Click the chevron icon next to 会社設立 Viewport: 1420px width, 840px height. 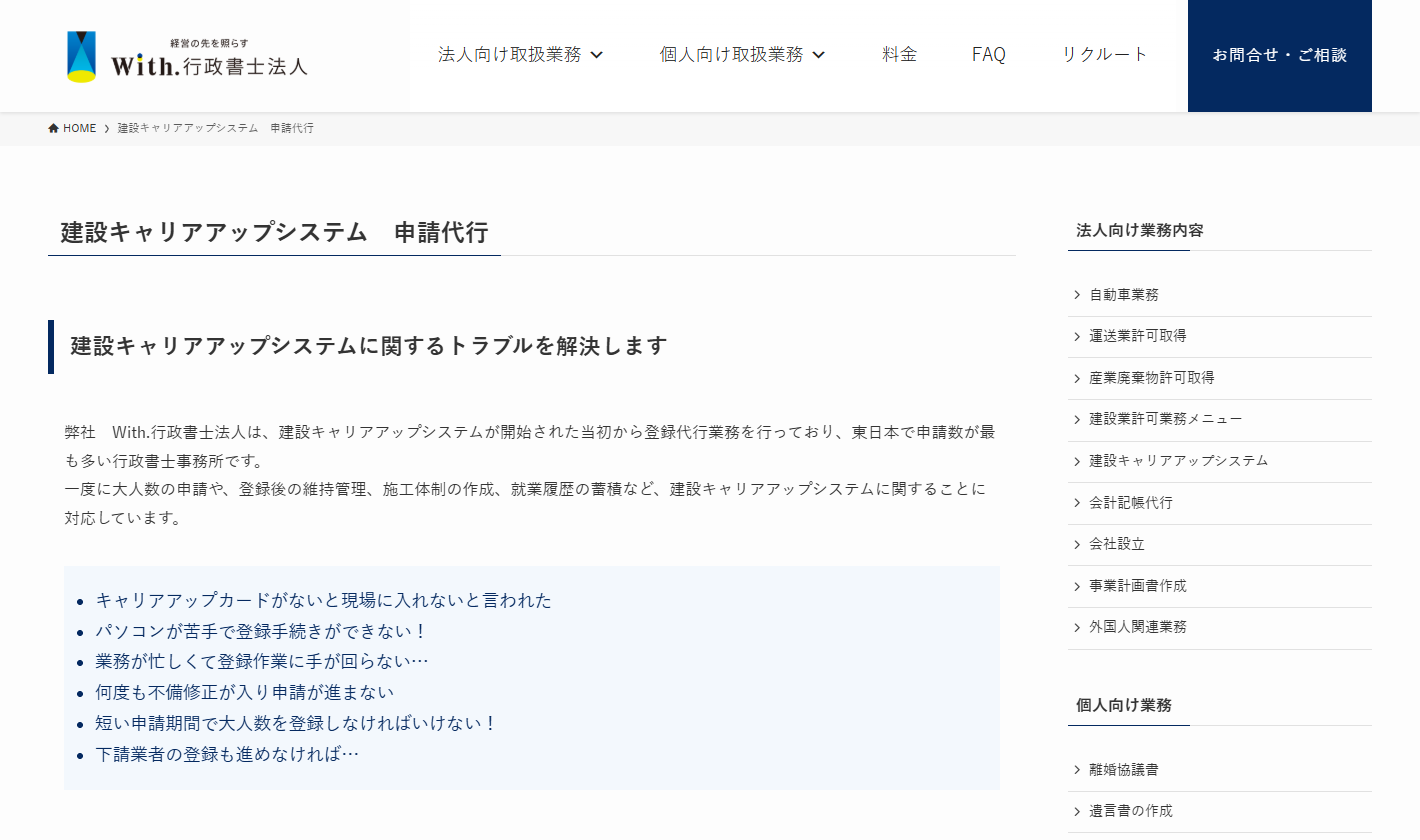tap(1077, 544)
